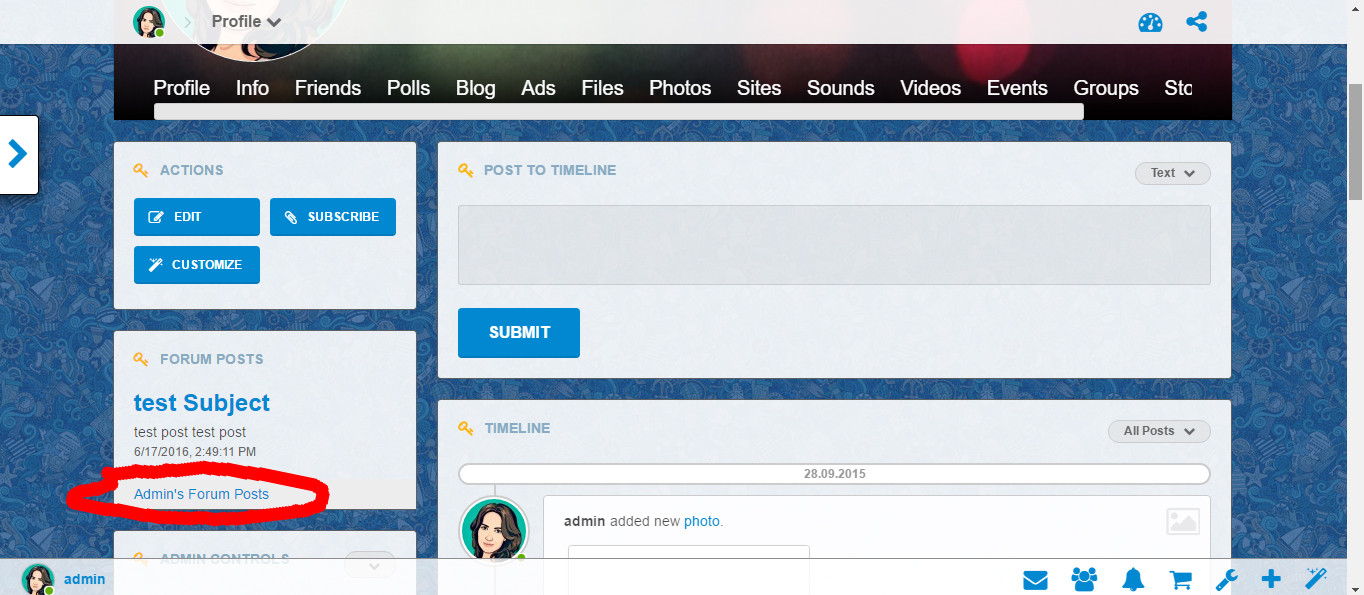Image resolution: width=1364 pixels, height=595 pixels.
Task: Click the test post test post text
Action: tap(190, 433)
